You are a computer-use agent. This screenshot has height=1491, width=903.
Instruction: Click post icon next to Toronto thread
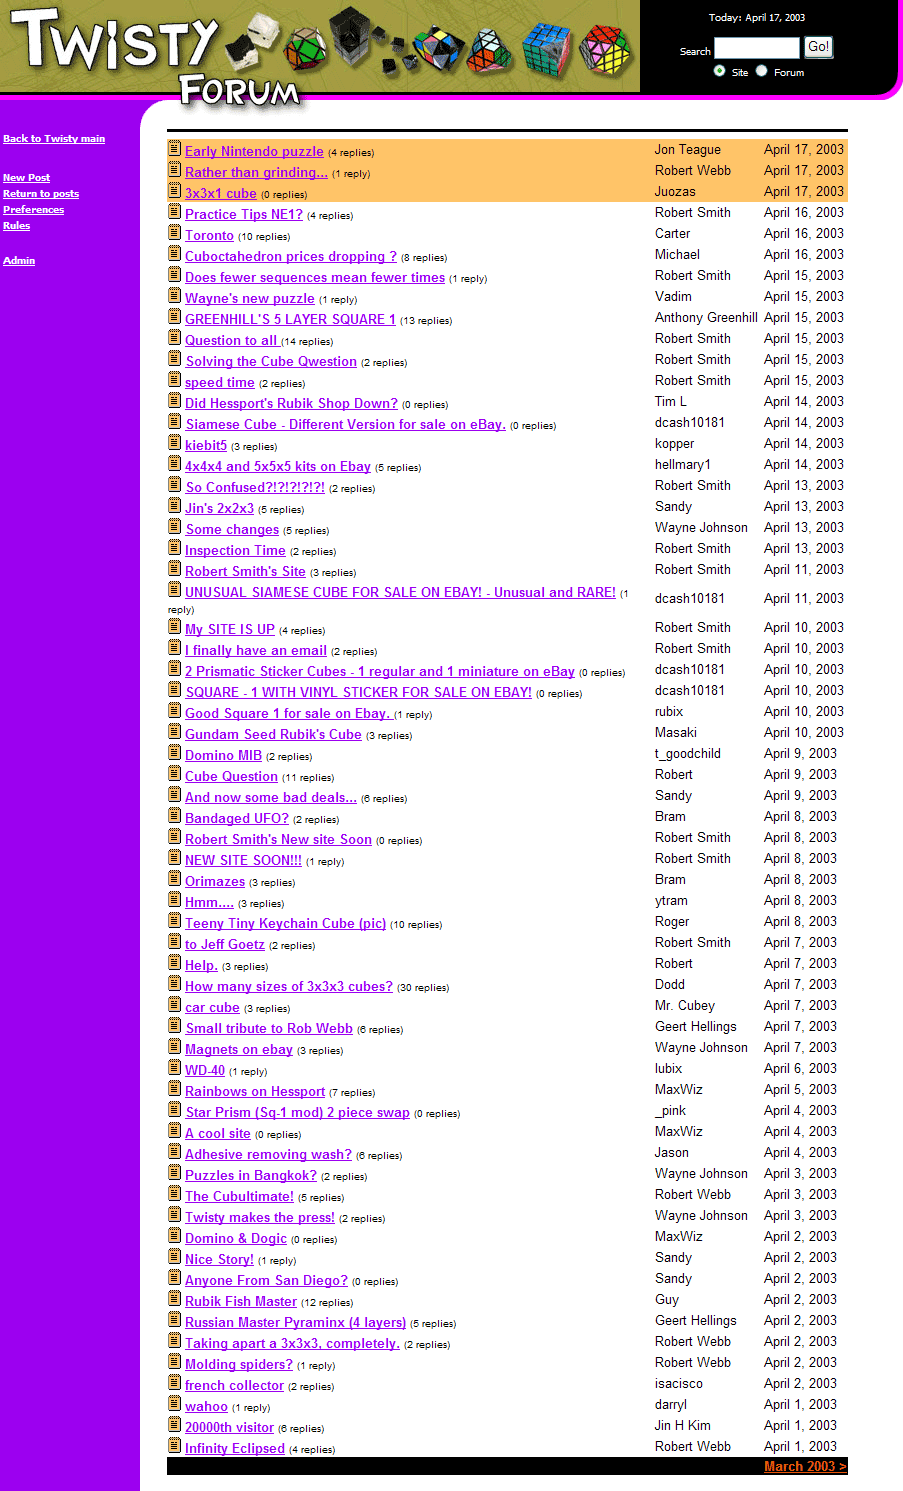pyautogui.click(x=174, y=233)
